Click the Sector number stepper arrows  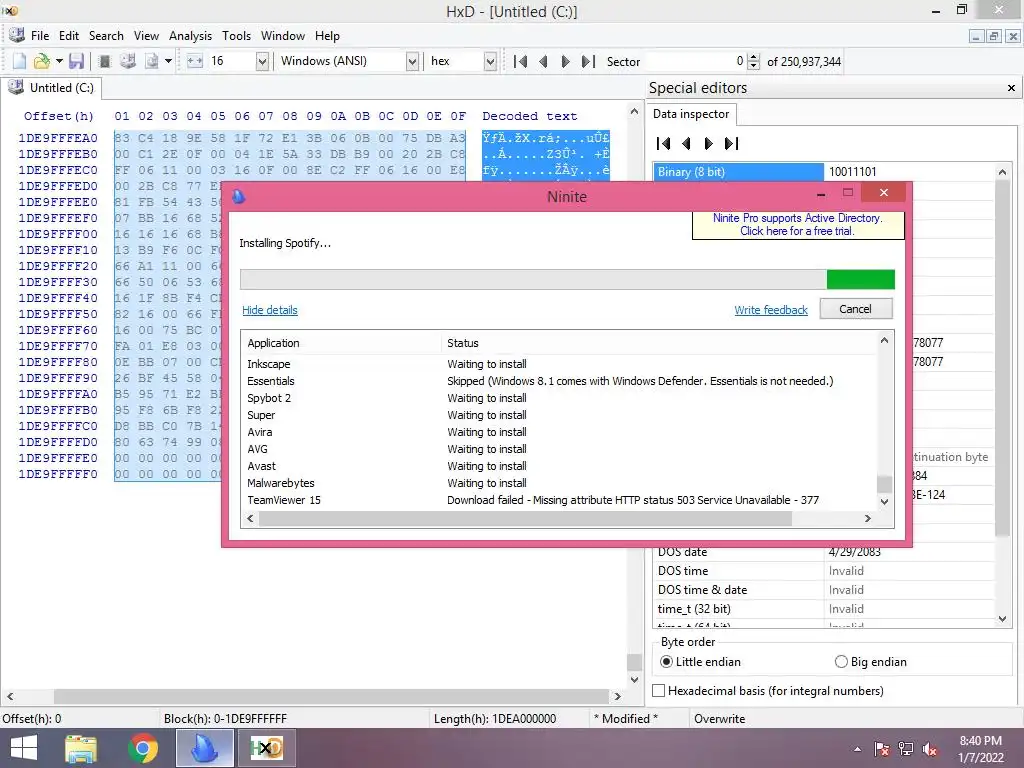pos(754,61)
